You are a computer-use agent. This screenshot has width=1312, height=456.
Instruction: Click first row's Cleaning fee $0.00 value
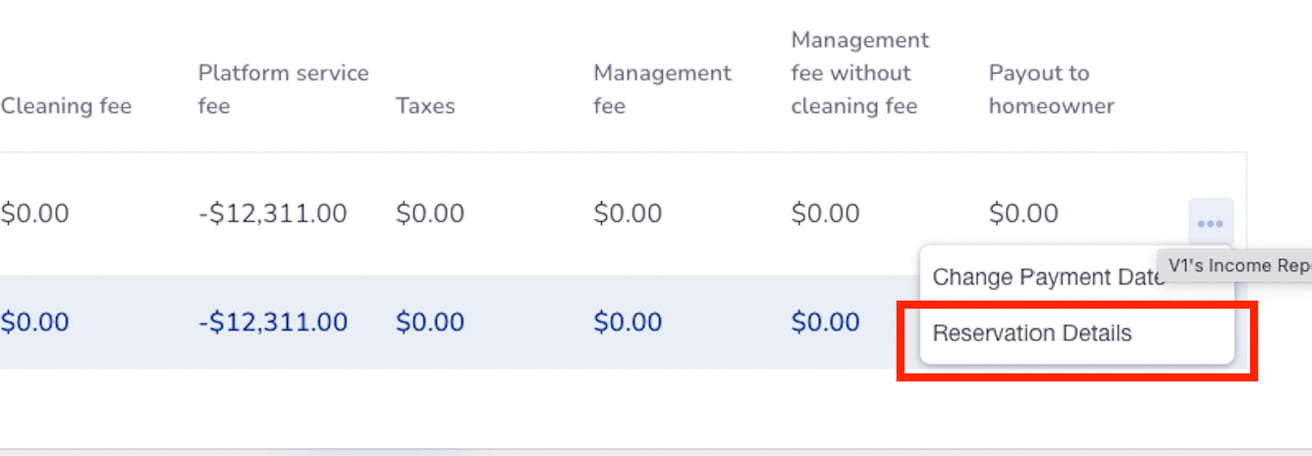(35, 213)
